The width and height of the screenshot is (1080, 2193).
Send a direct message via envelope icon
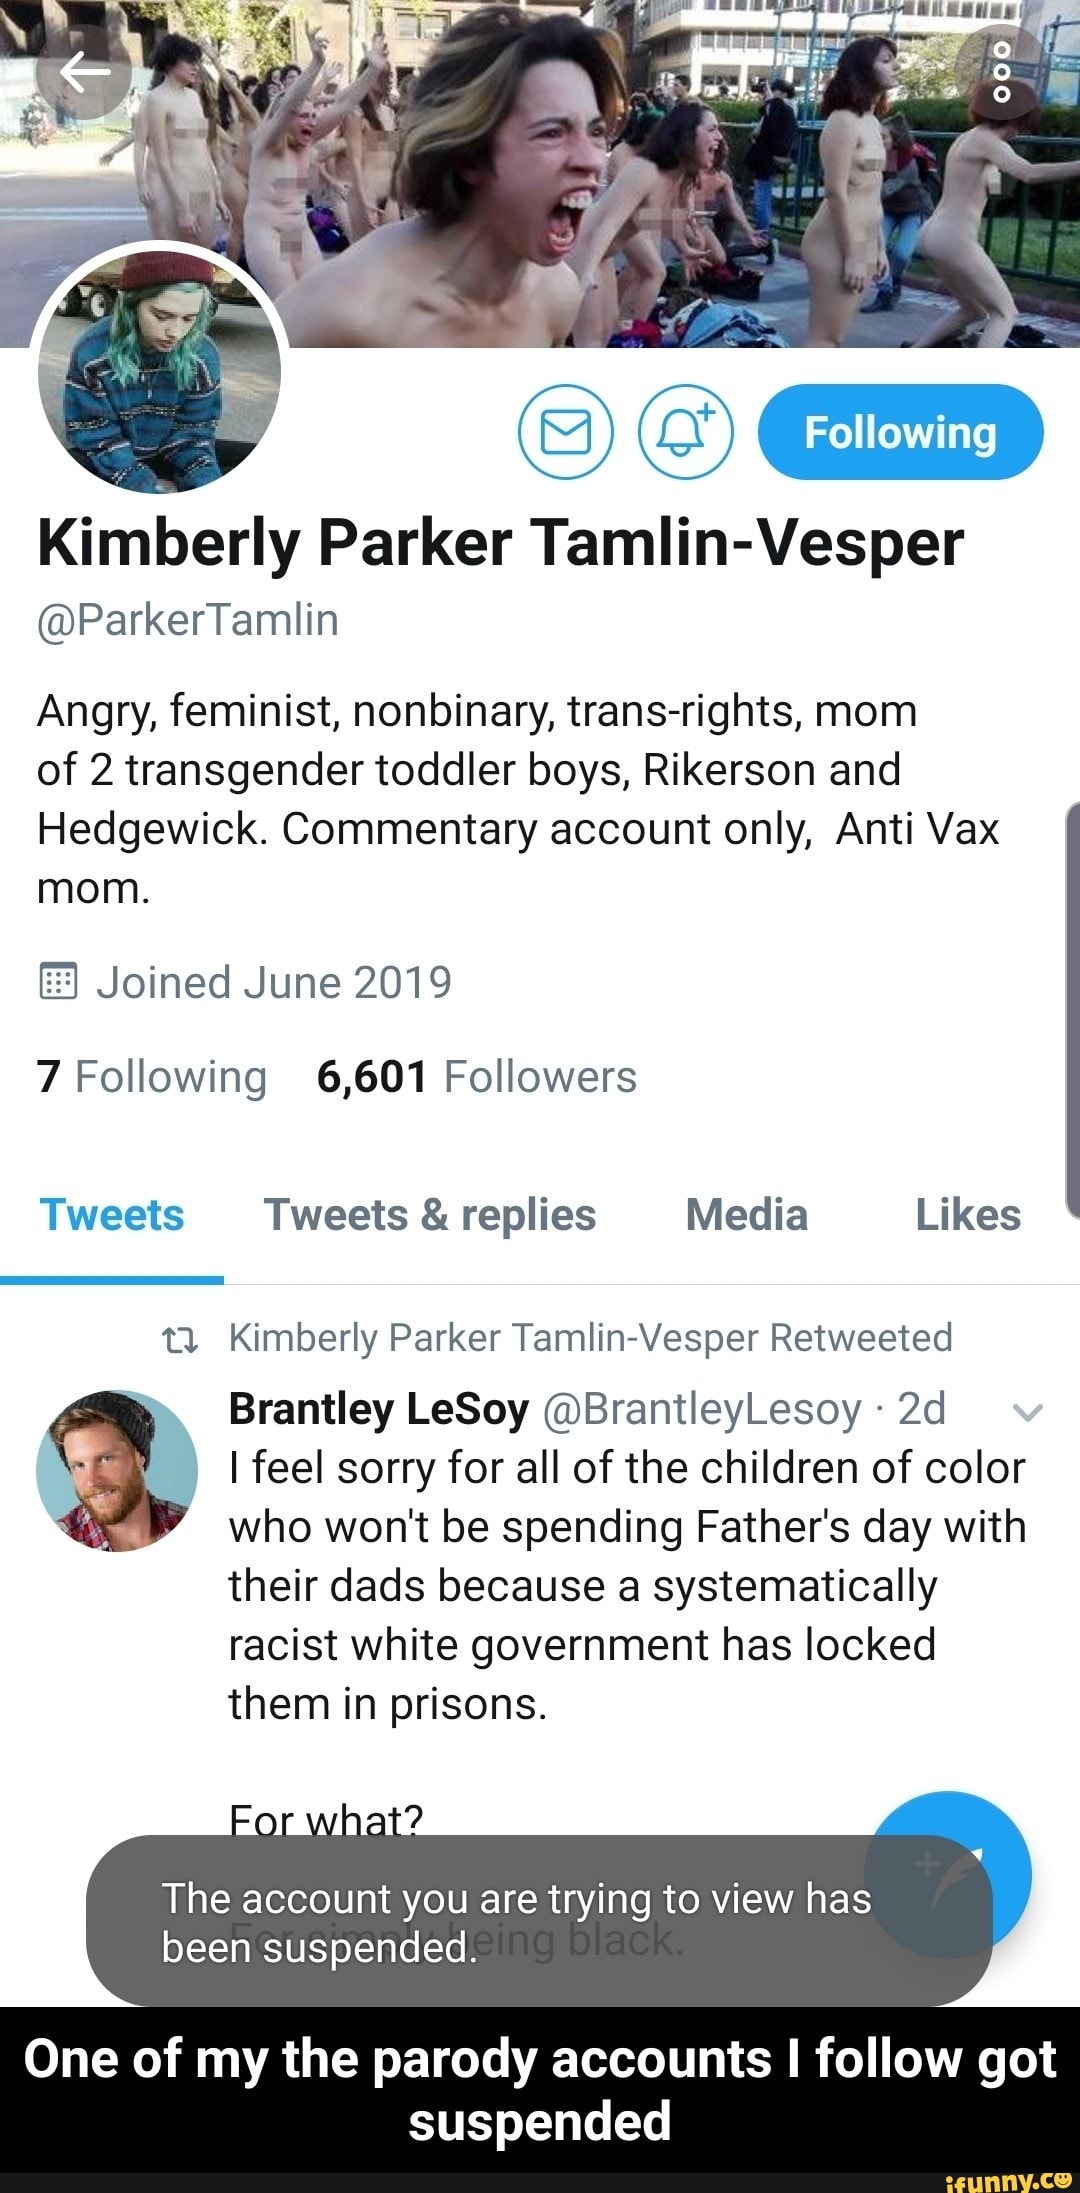565,432
